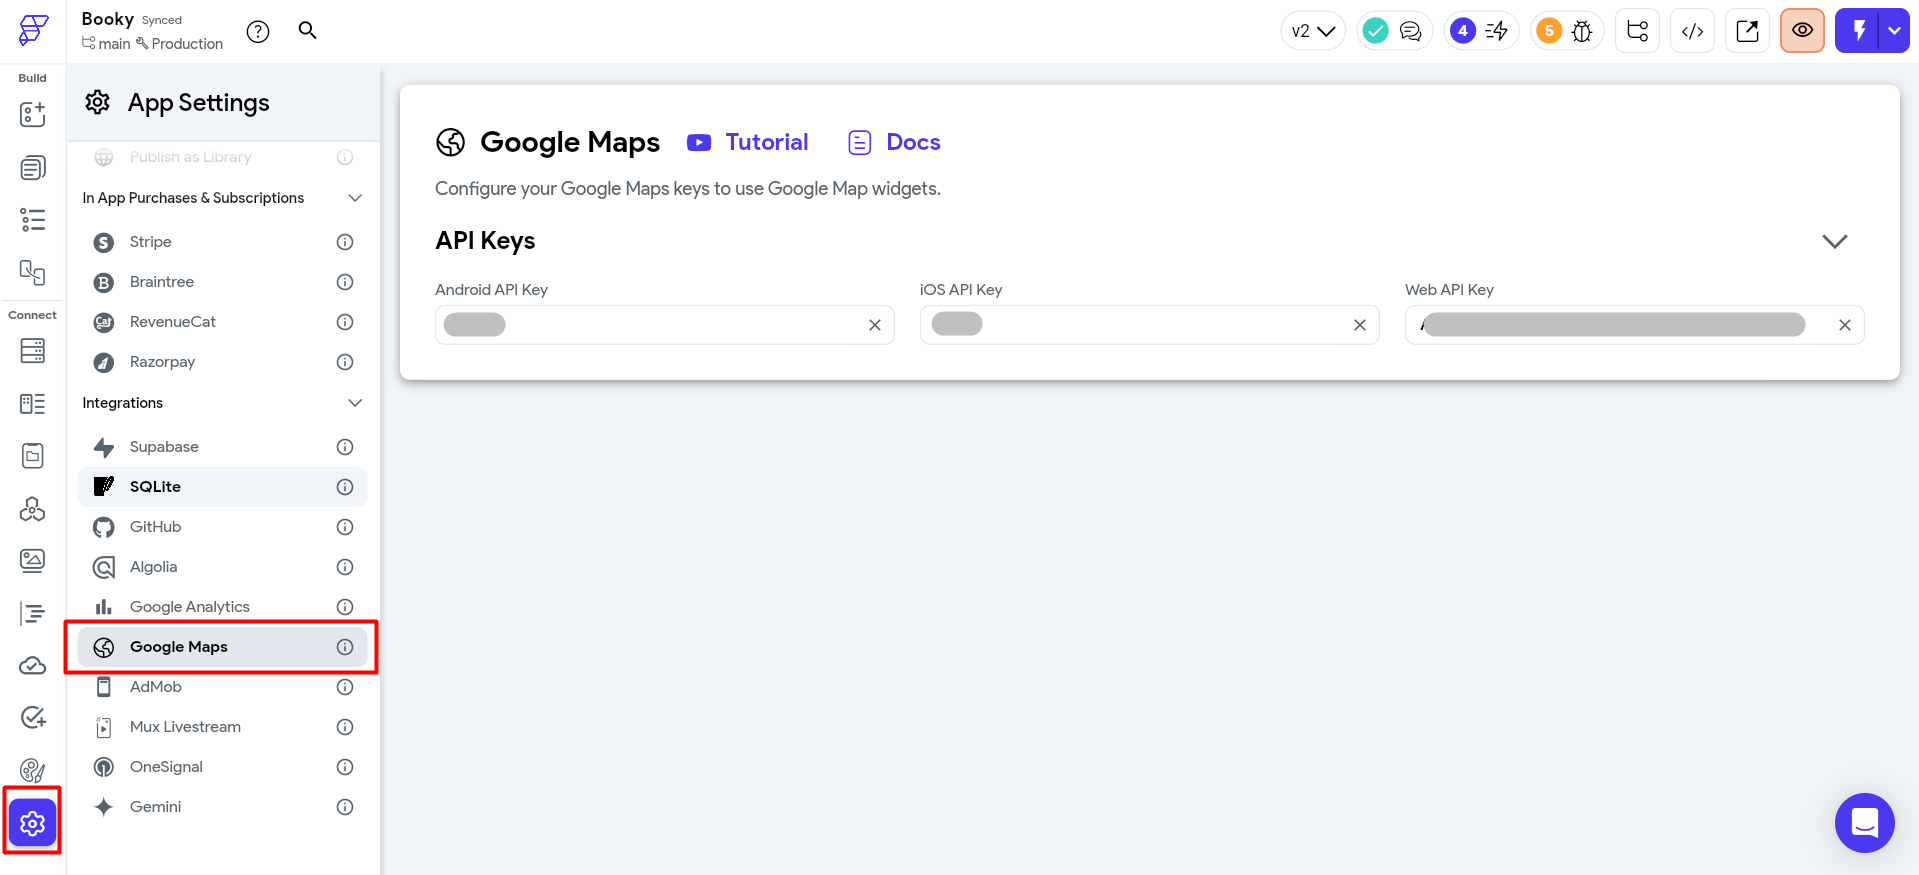Select Supabase integration
Viewport: 1919px width, 875px height.
tap(222, 447)
